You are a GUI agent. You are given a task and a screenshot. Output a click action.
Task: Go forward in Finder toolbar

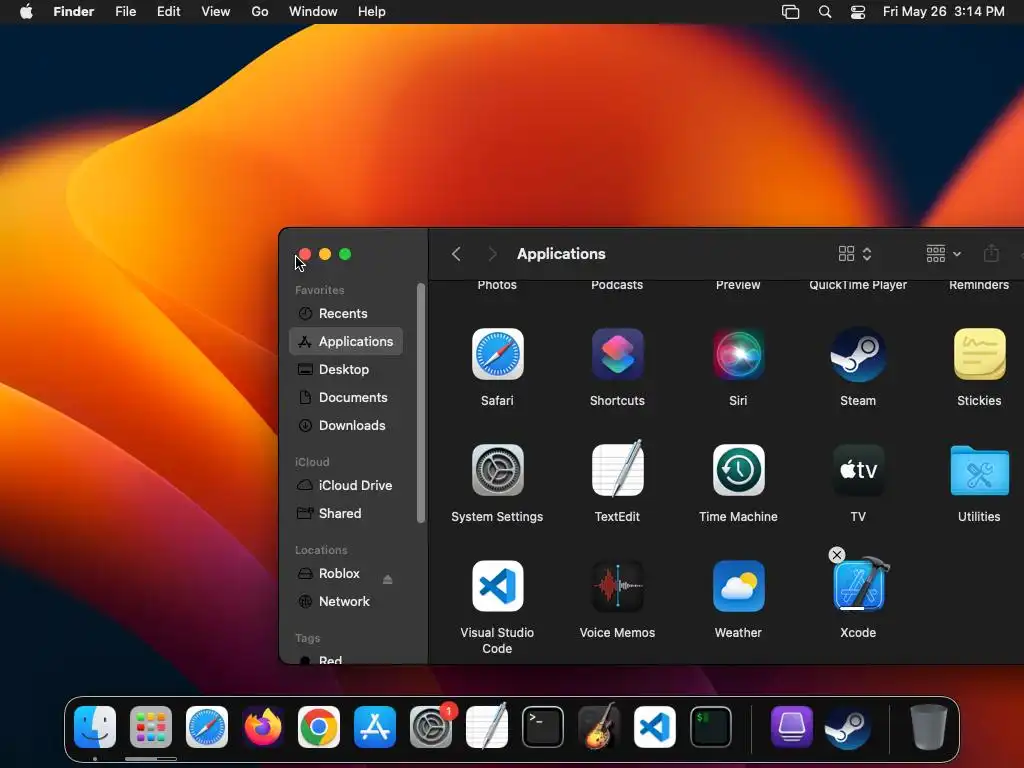tap(492, 253)
